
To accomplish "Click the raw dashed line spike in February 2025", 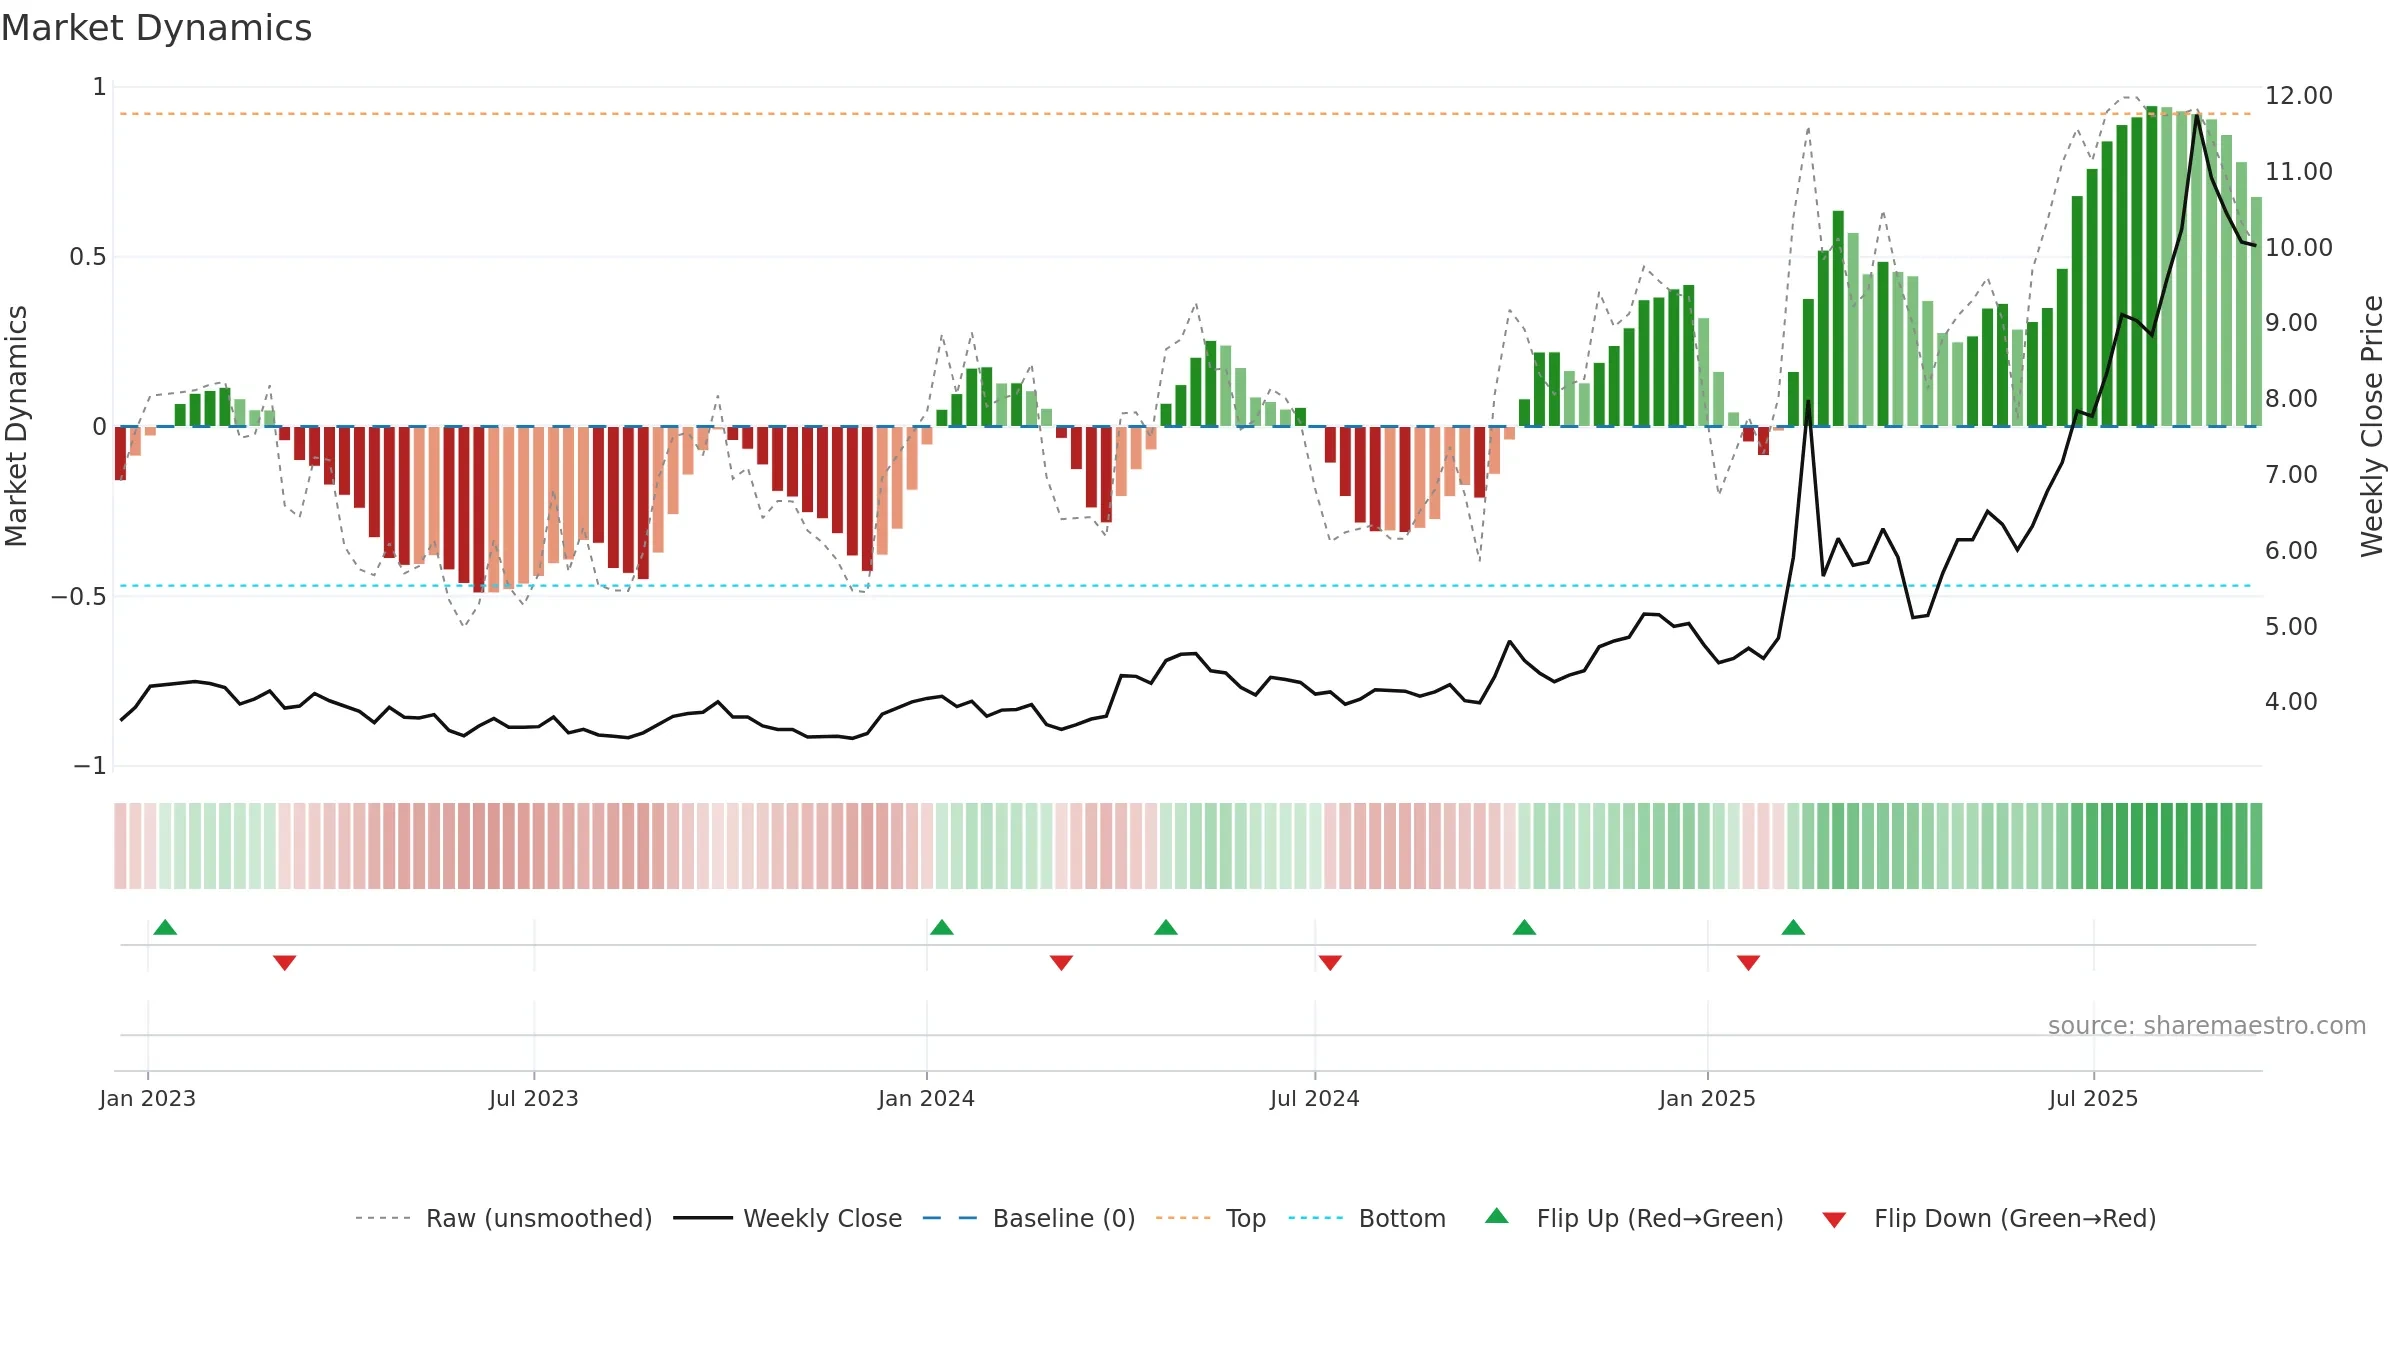I will [1808, 128].
